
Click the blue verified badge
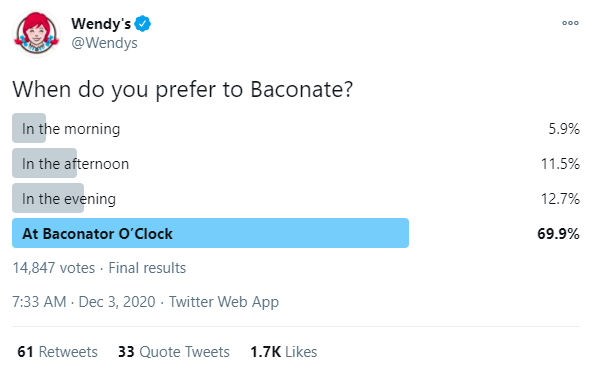143,24
